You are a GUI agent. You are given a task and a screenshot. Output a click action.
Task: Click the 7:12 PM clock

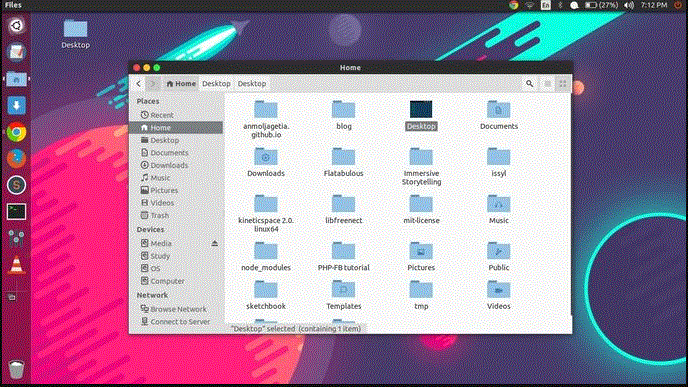point(654,5)
